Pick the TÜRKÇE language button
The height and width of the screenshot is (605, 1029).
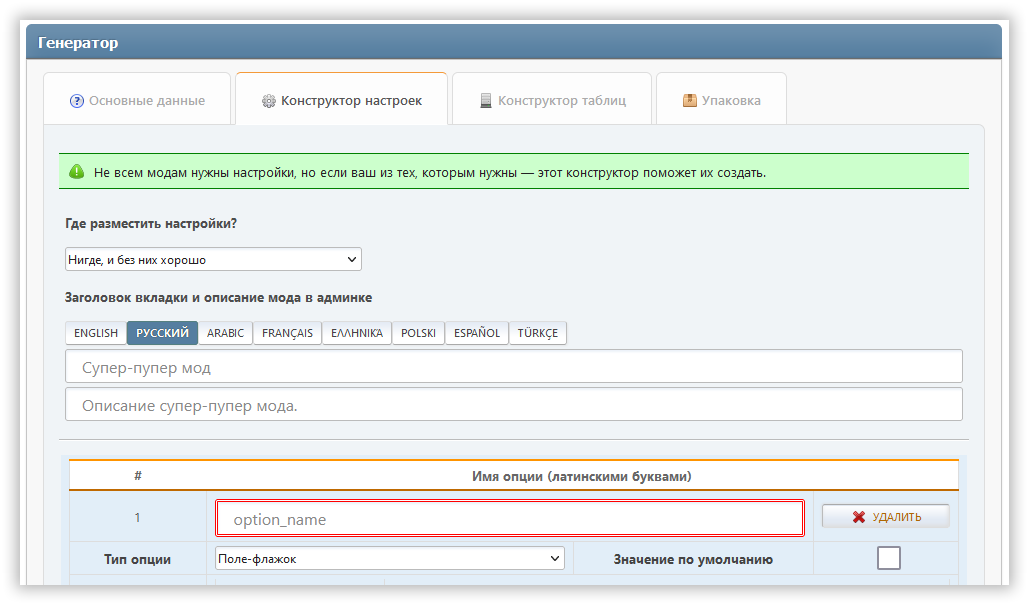537,333
